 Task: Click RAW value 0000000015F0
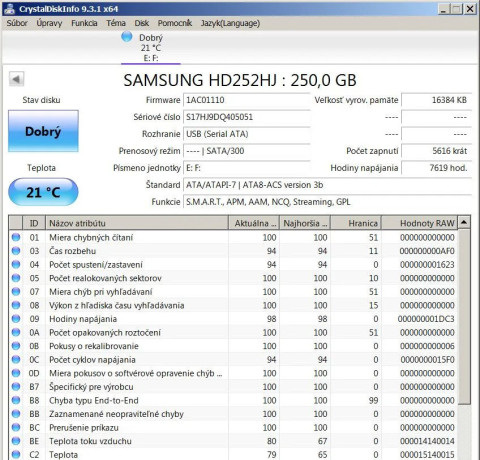(x=427, y=360)
